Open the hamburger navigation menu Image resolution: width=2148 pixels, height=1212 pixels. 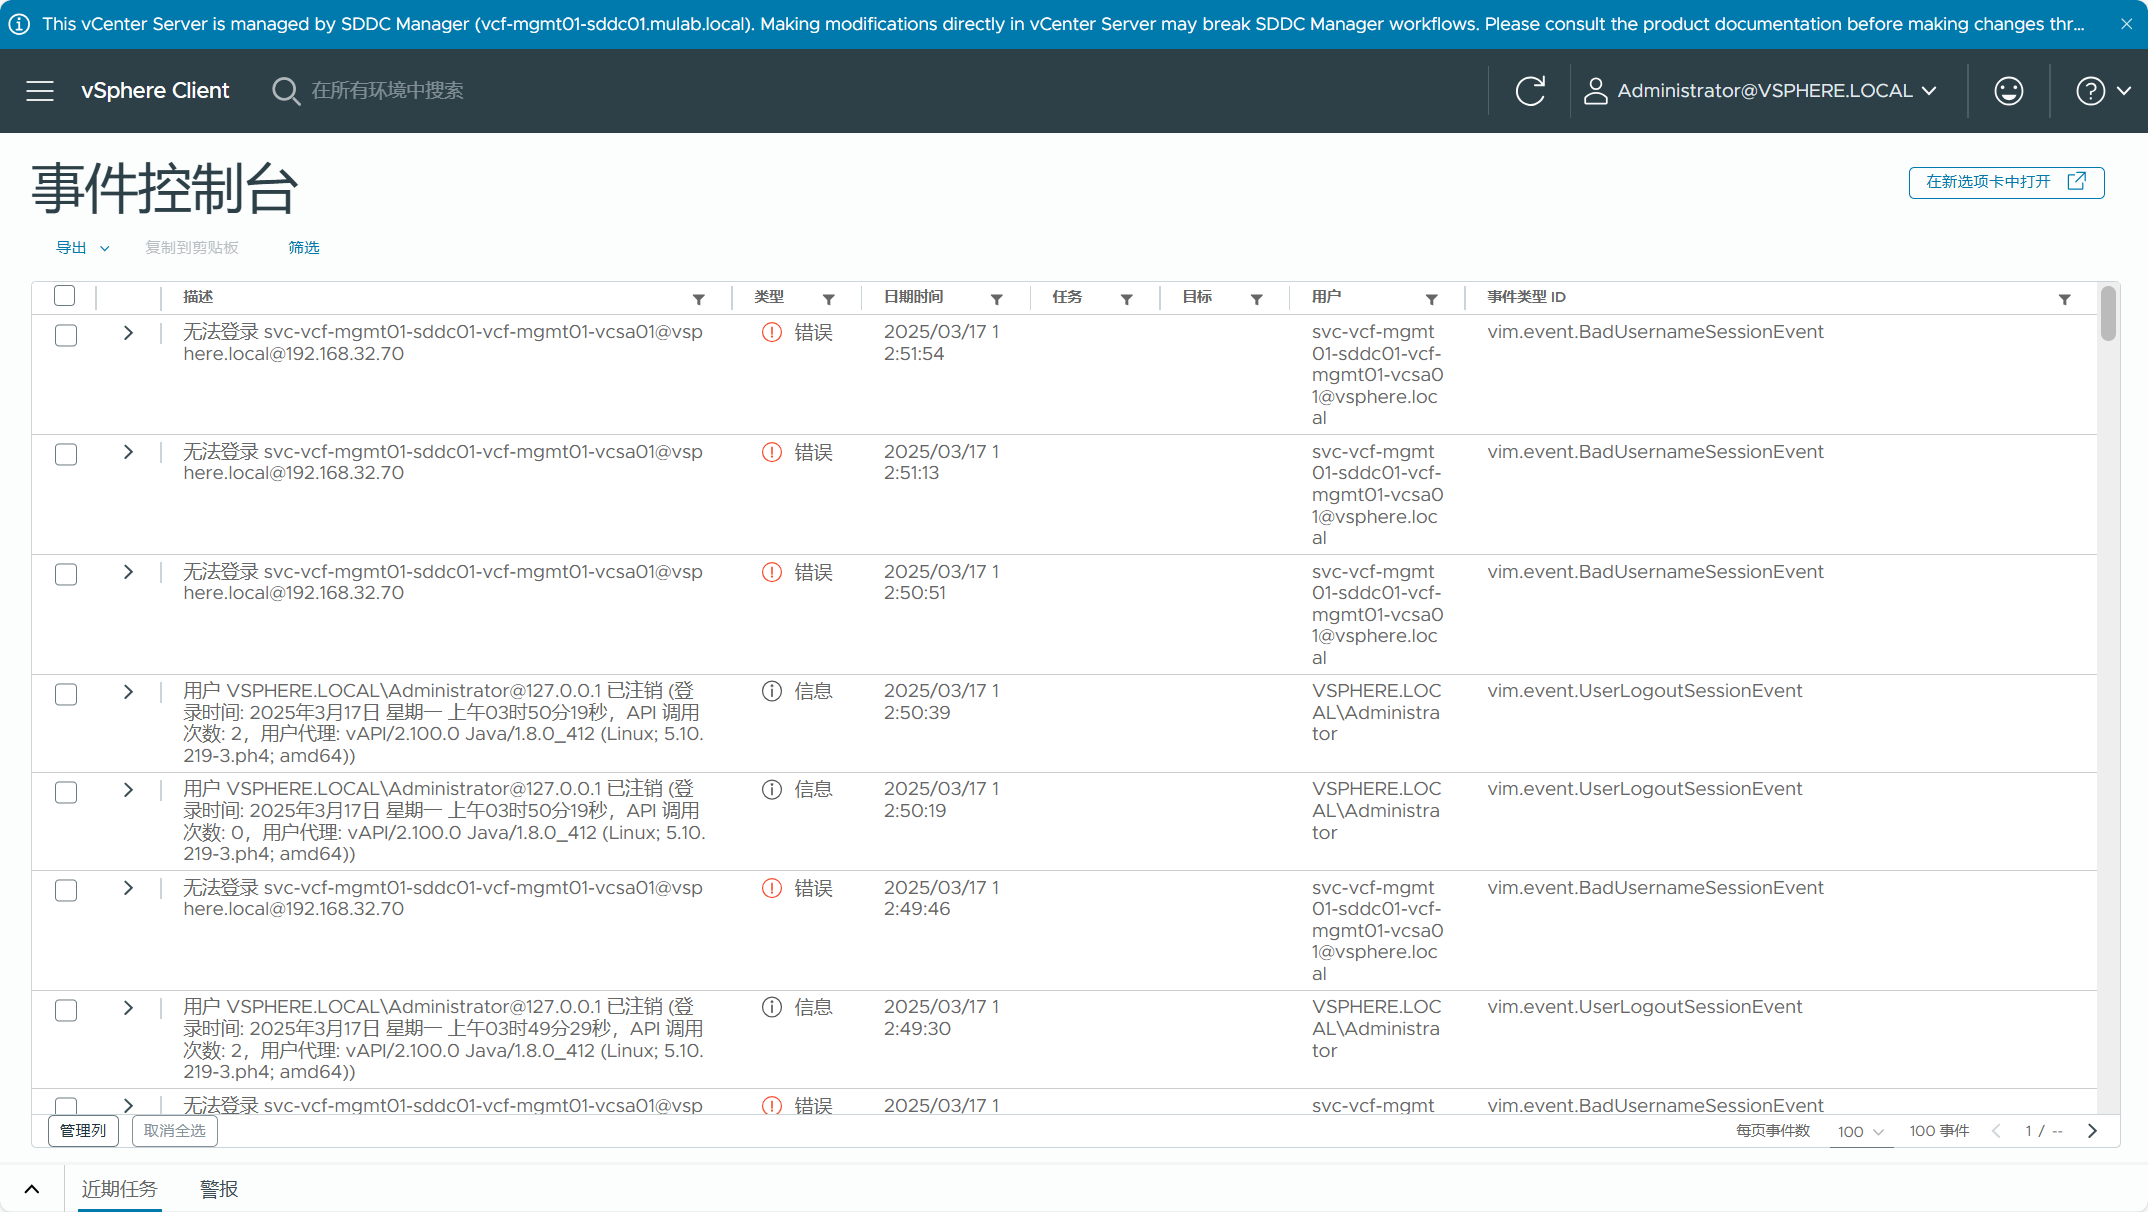[x=40, y=91]
